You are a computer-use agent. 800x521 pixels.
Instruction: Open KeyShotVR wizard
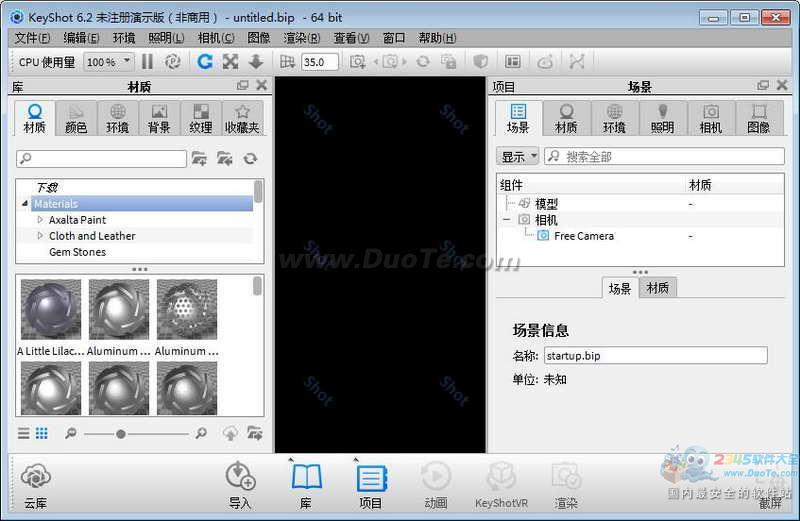501,485
